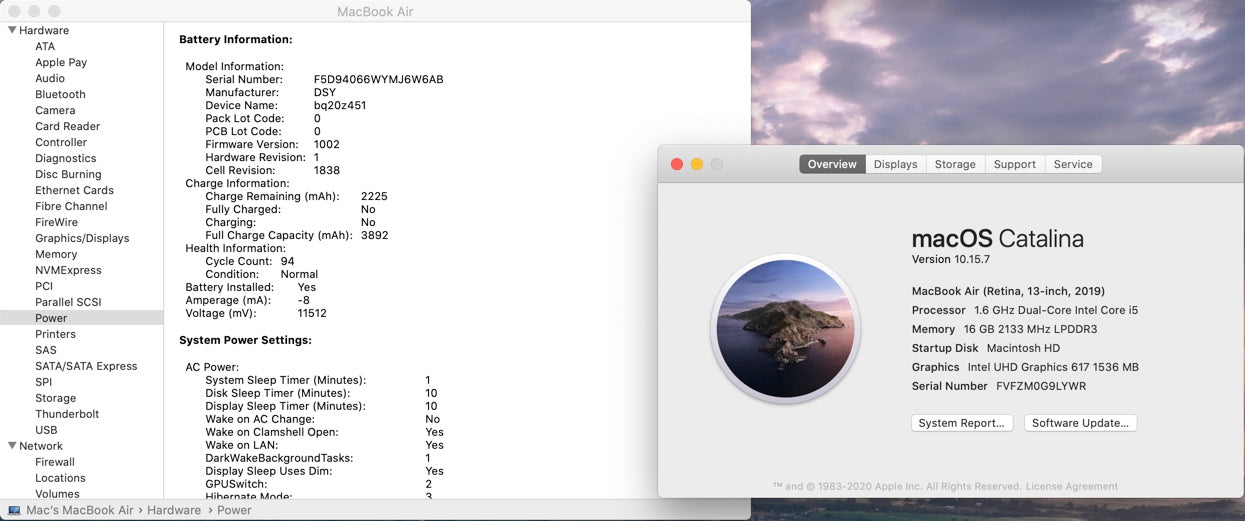Click the computer icon in the path bar
Screen dimensions: 1245x521
click(14, 510)
